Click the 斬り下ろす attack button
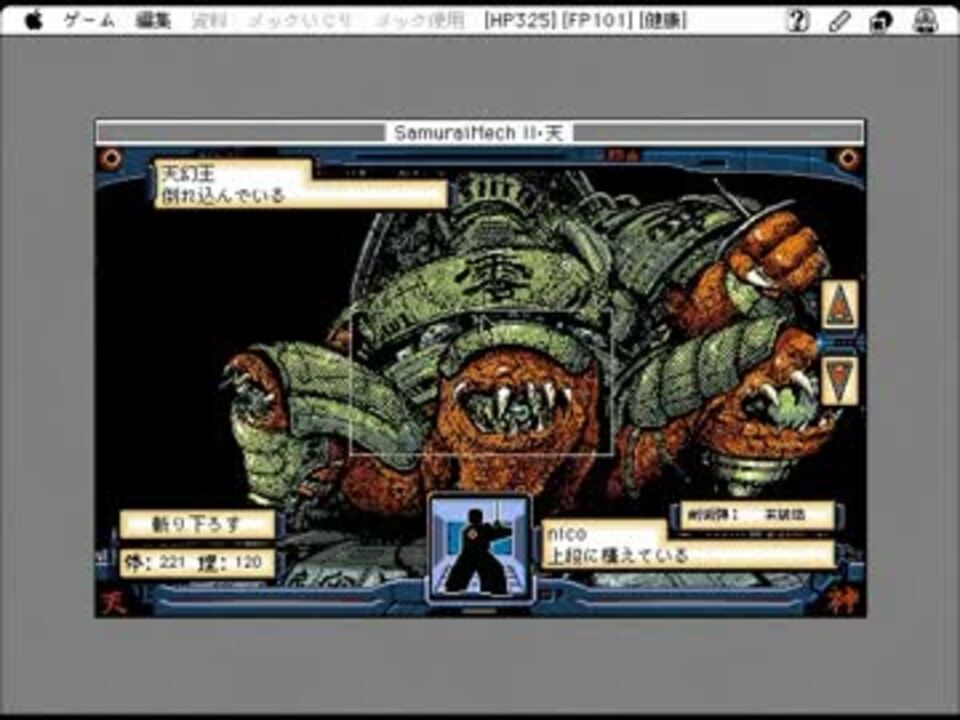The height and width of the screenshot is (720, 960). (x=197, y=524)
